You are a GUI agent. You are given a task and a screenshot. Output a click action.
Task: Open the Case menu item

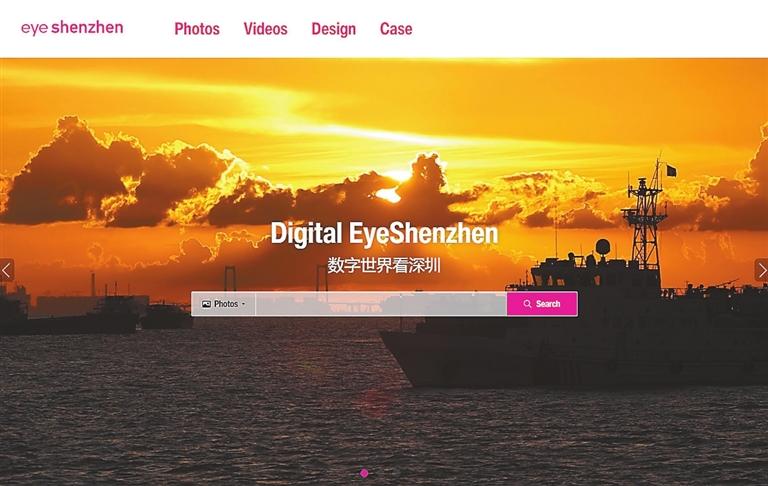(396, 29)
